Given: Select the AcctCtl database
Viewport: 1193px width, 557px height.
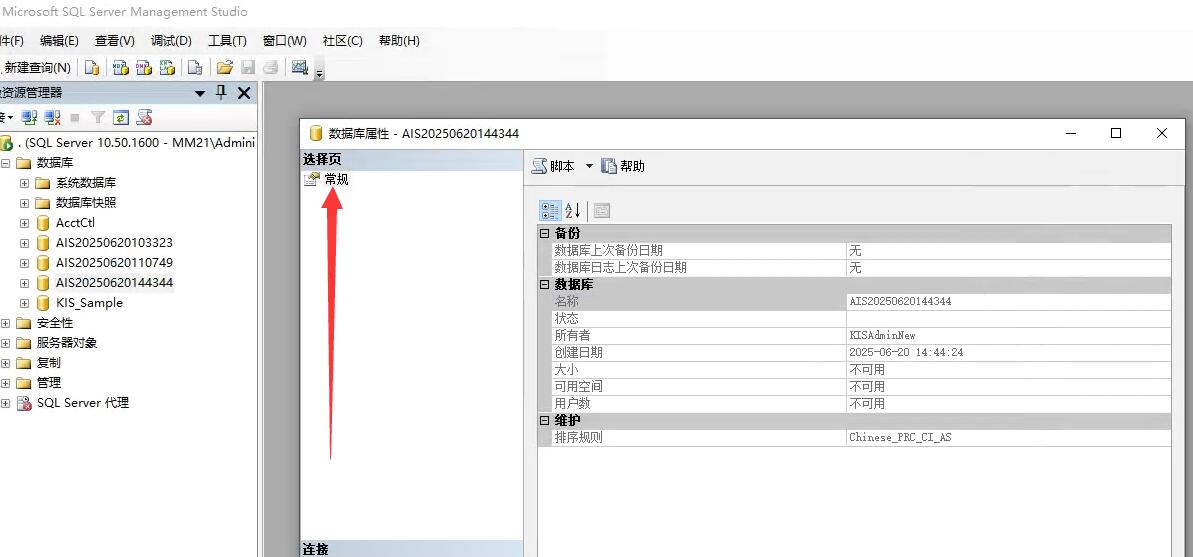Looking at the screenshot, I should pos(75,223).
